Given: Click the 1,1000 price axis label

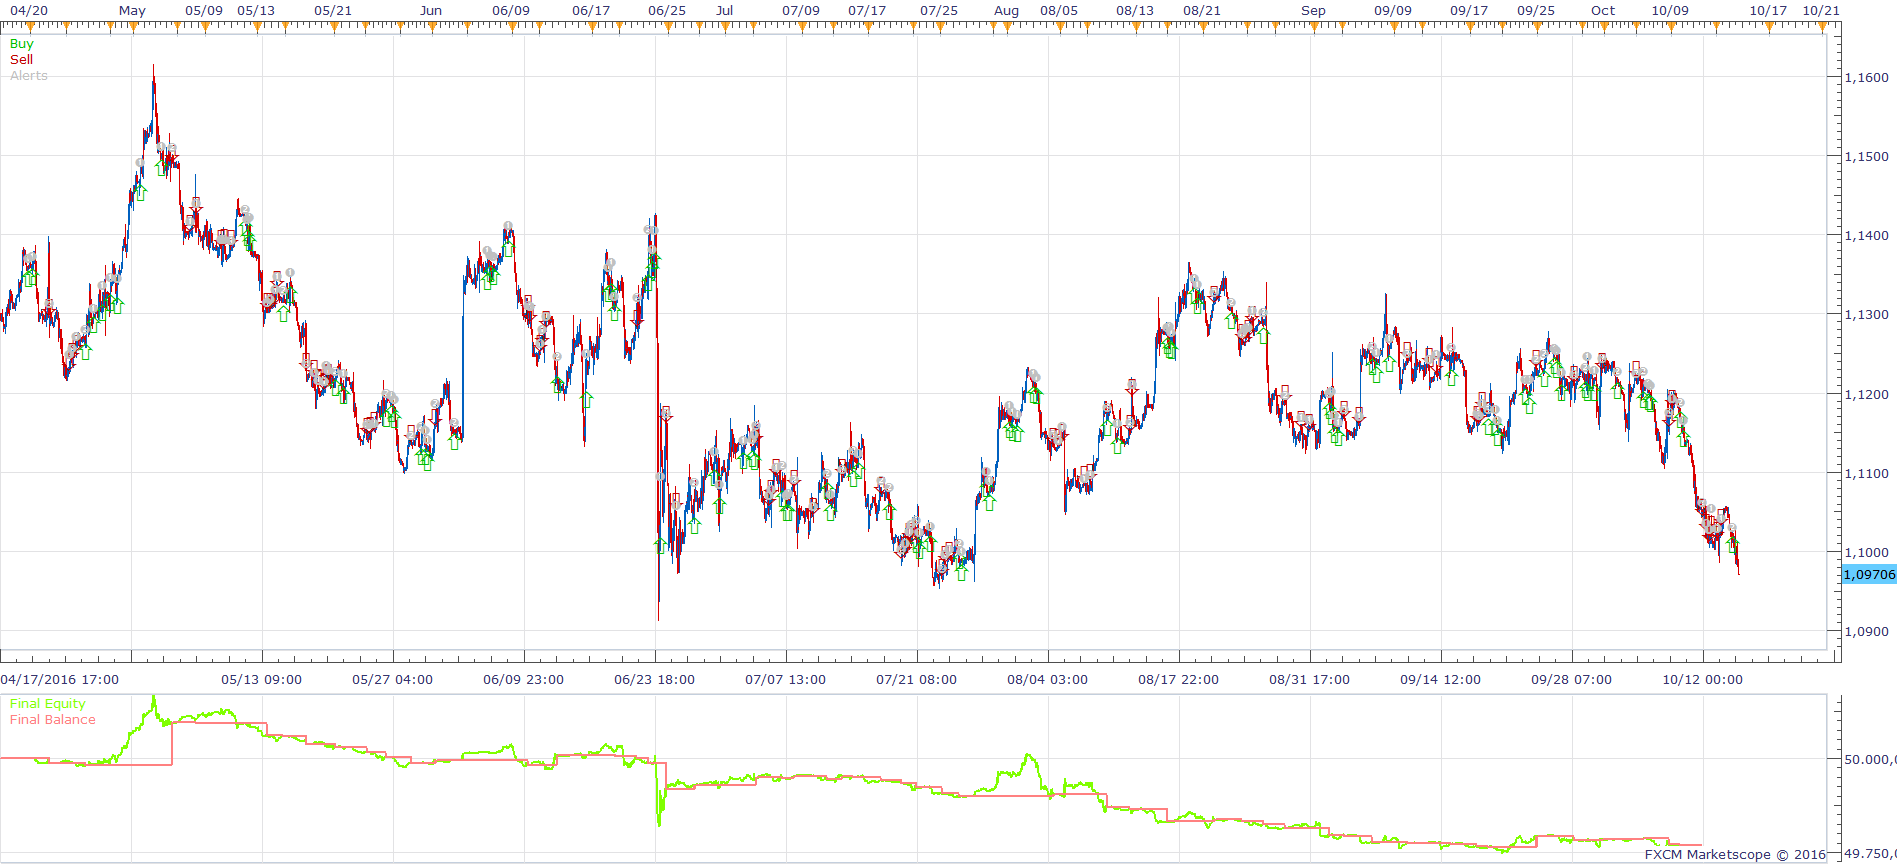Looking at the screenshot, I should [1866, 553].
